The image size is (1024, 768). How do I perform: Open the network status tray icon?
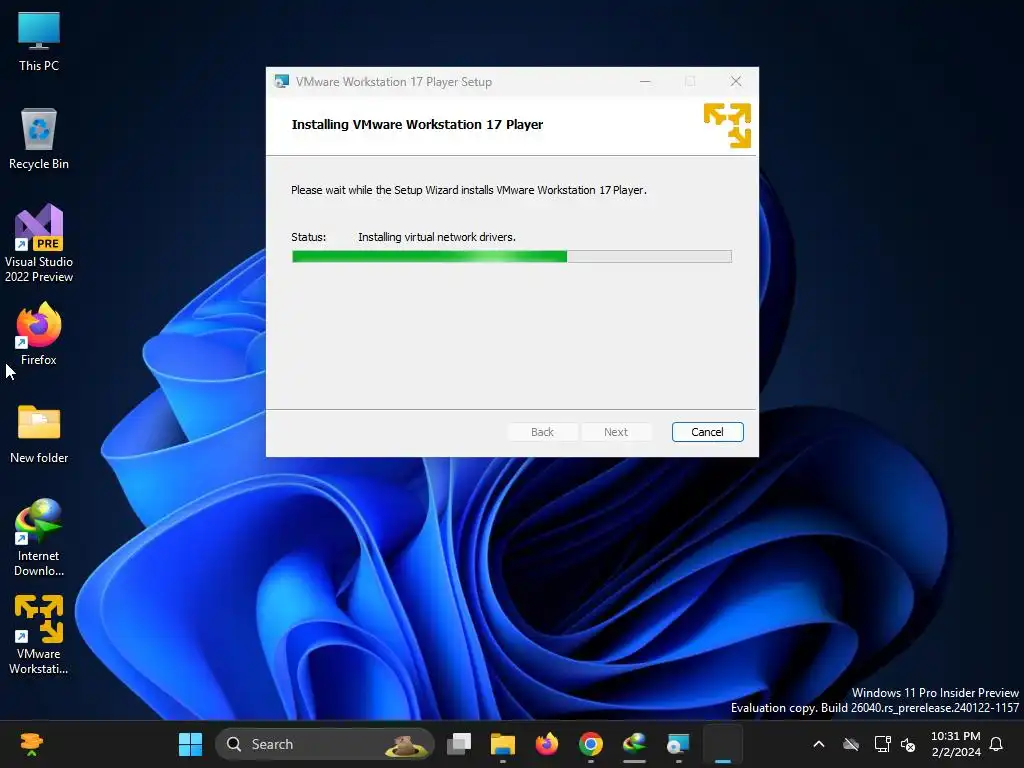[882, 744]
